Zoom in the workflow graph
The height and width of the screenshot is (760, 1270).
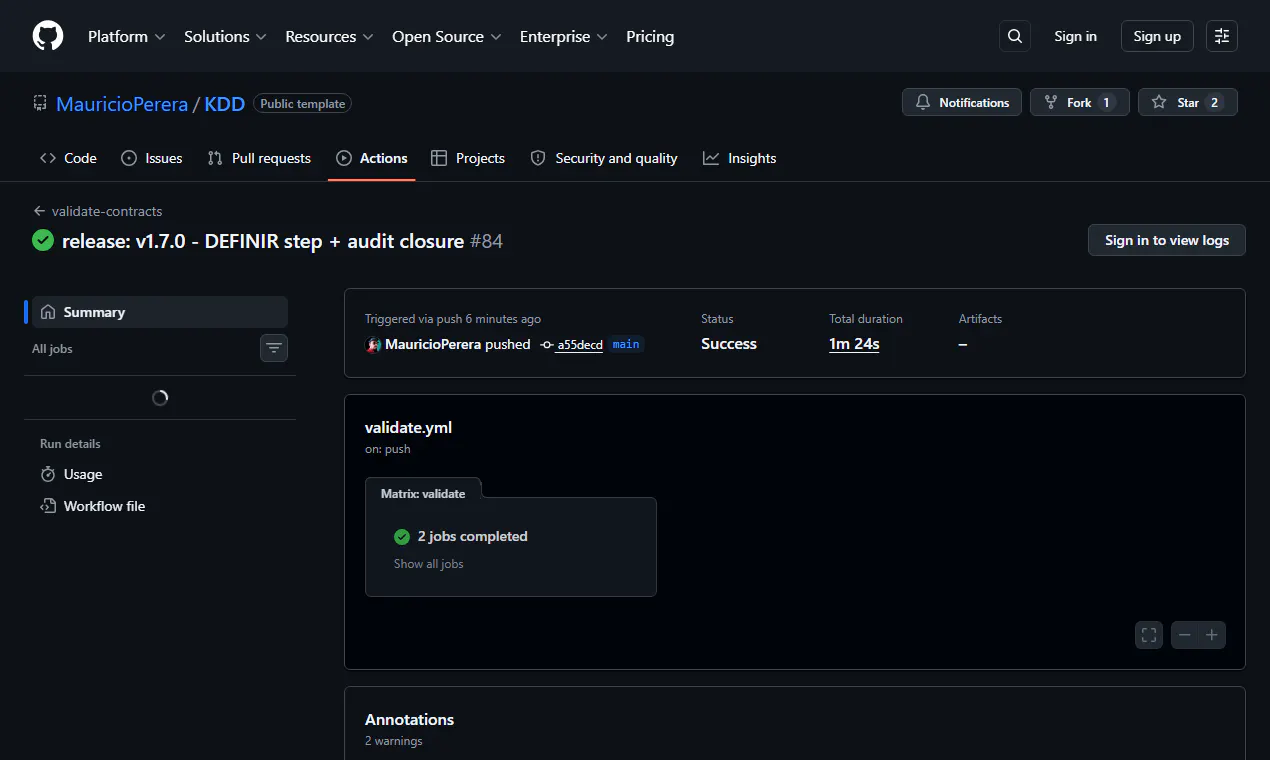(x=1212, y=635)
